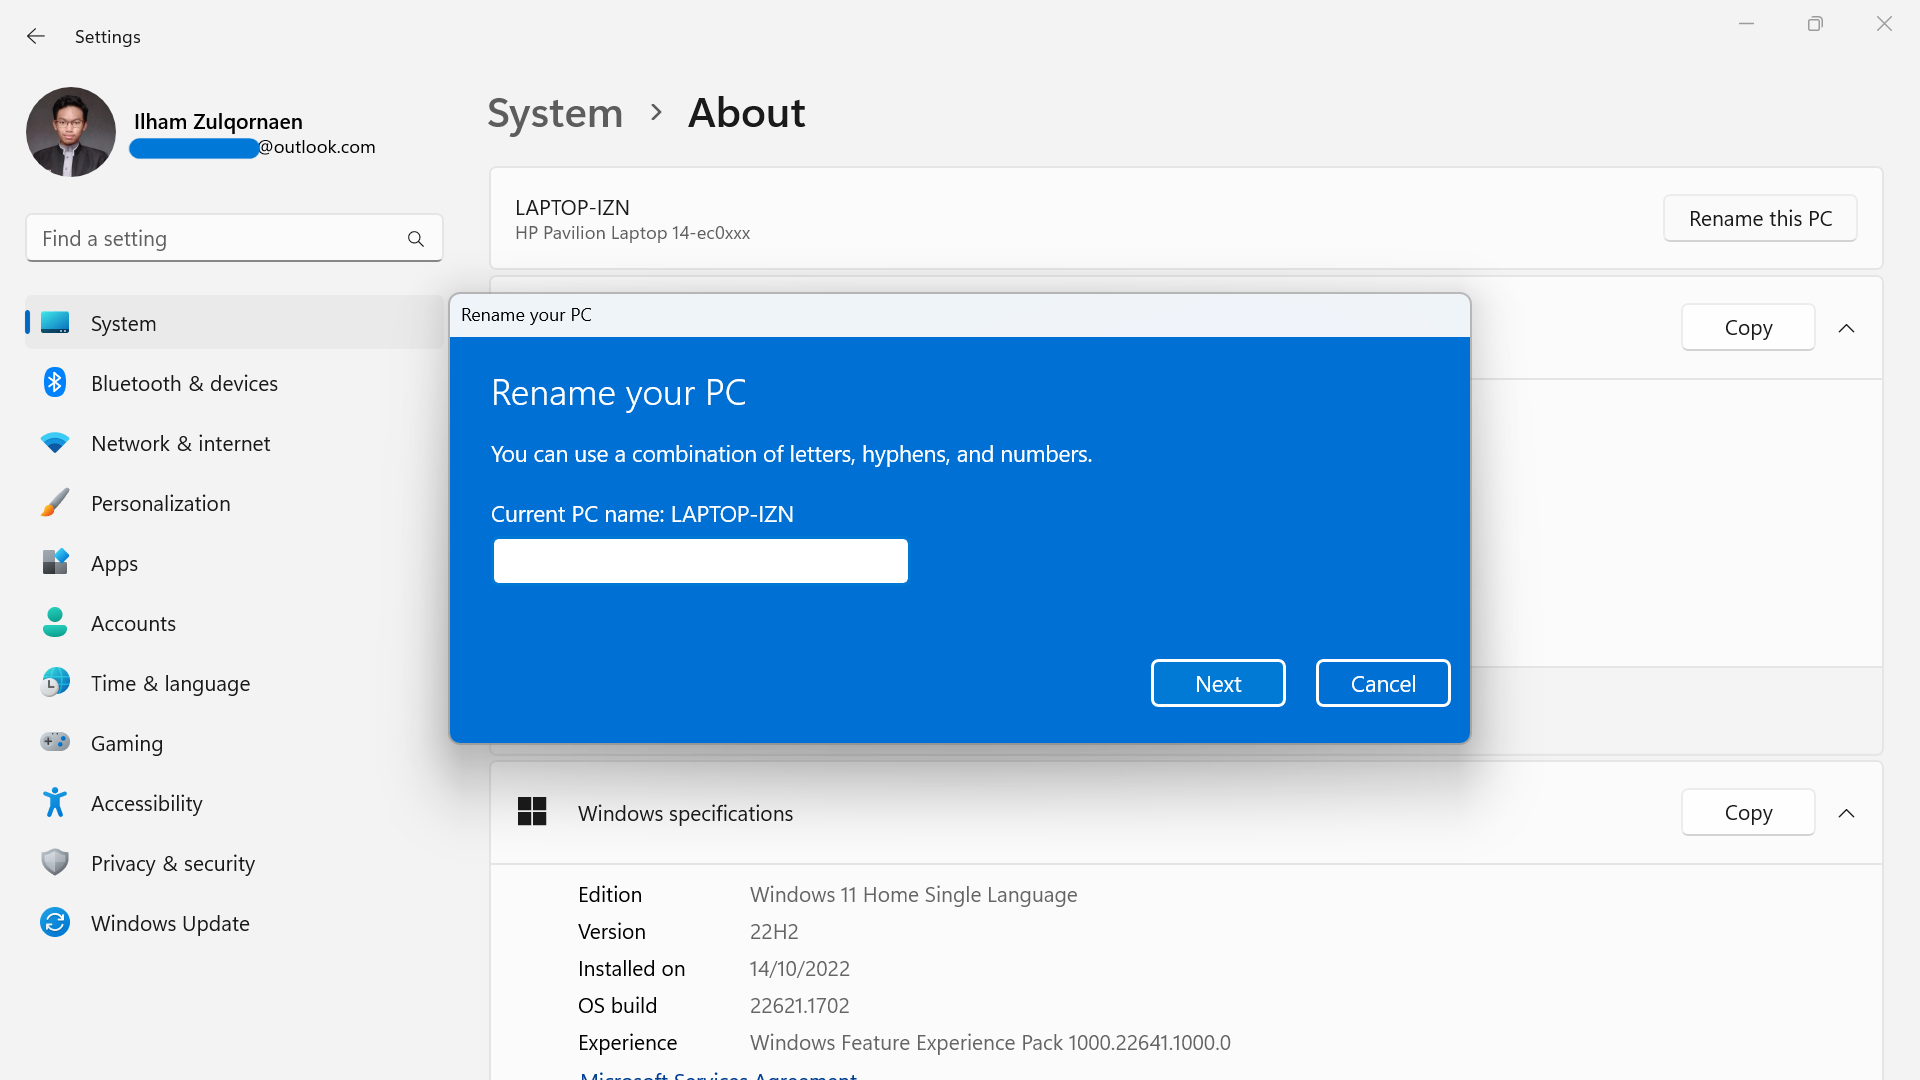Click Cancel to dismiss rename dialog
This screenshot has width=1920, height=1080.
(x=1383, y=683)
